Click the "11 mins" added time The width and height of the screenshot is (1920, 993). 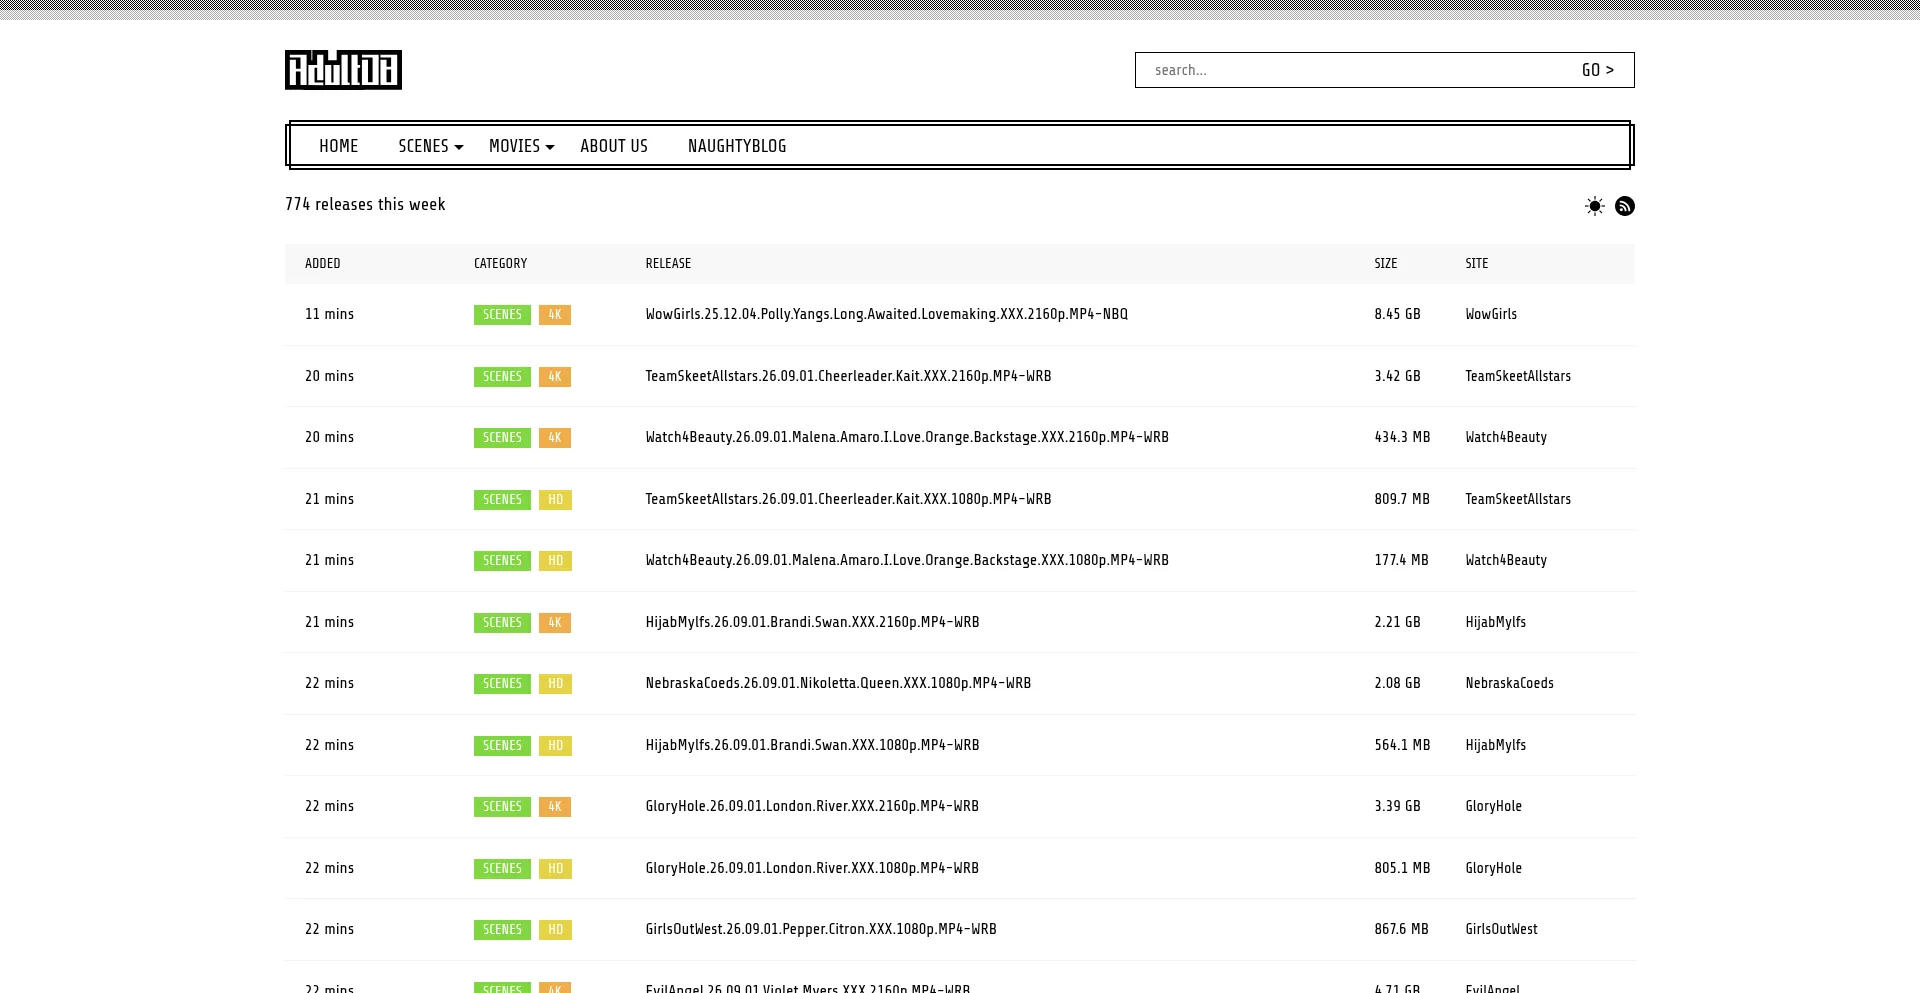(x=329, y=314)
